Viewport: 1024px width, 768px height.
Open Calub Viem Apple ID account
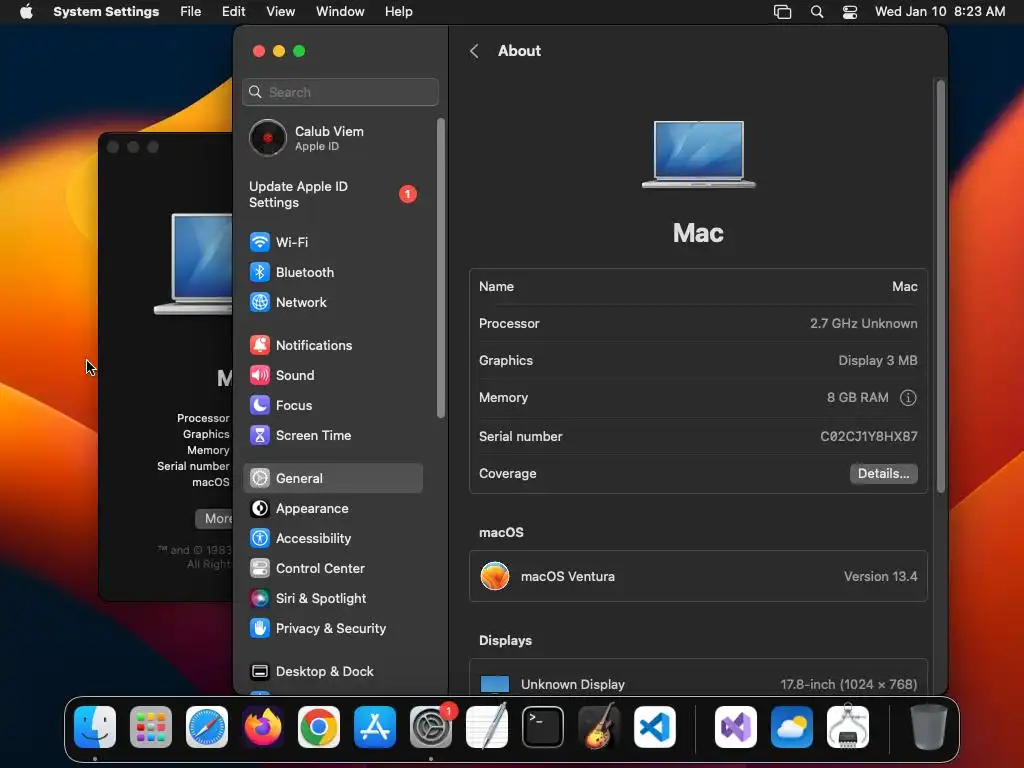[333, 138]
